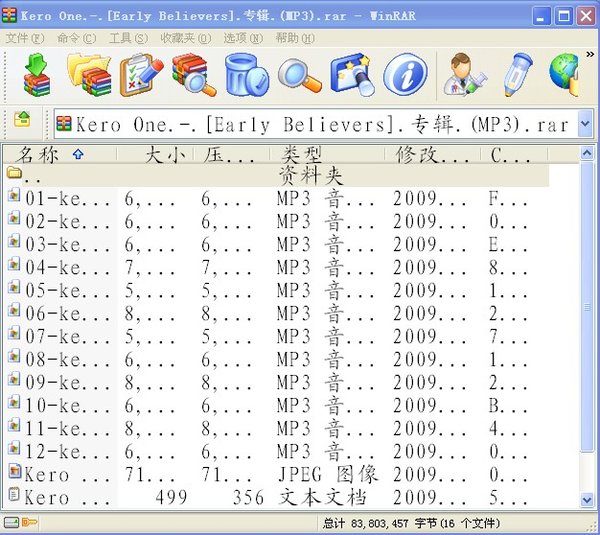Select the Kero JPEG 图像 file
Screen dimensions: 600x535
click(x=277, y=475)
